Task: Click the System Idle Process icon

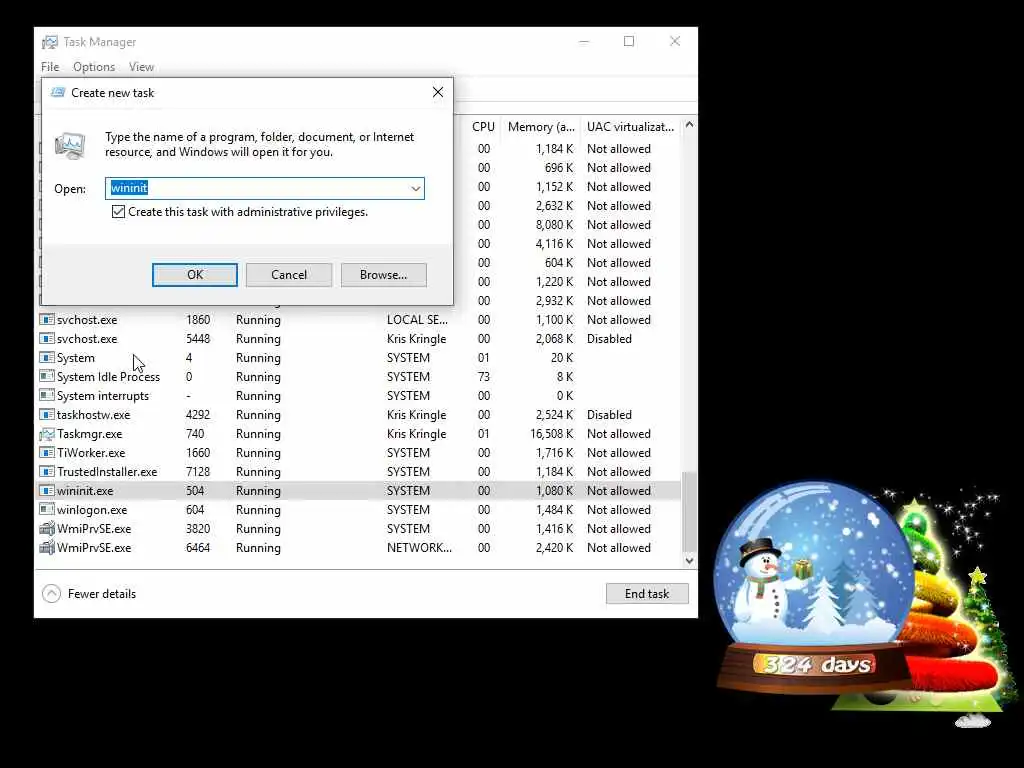Action: click(46, 377)
